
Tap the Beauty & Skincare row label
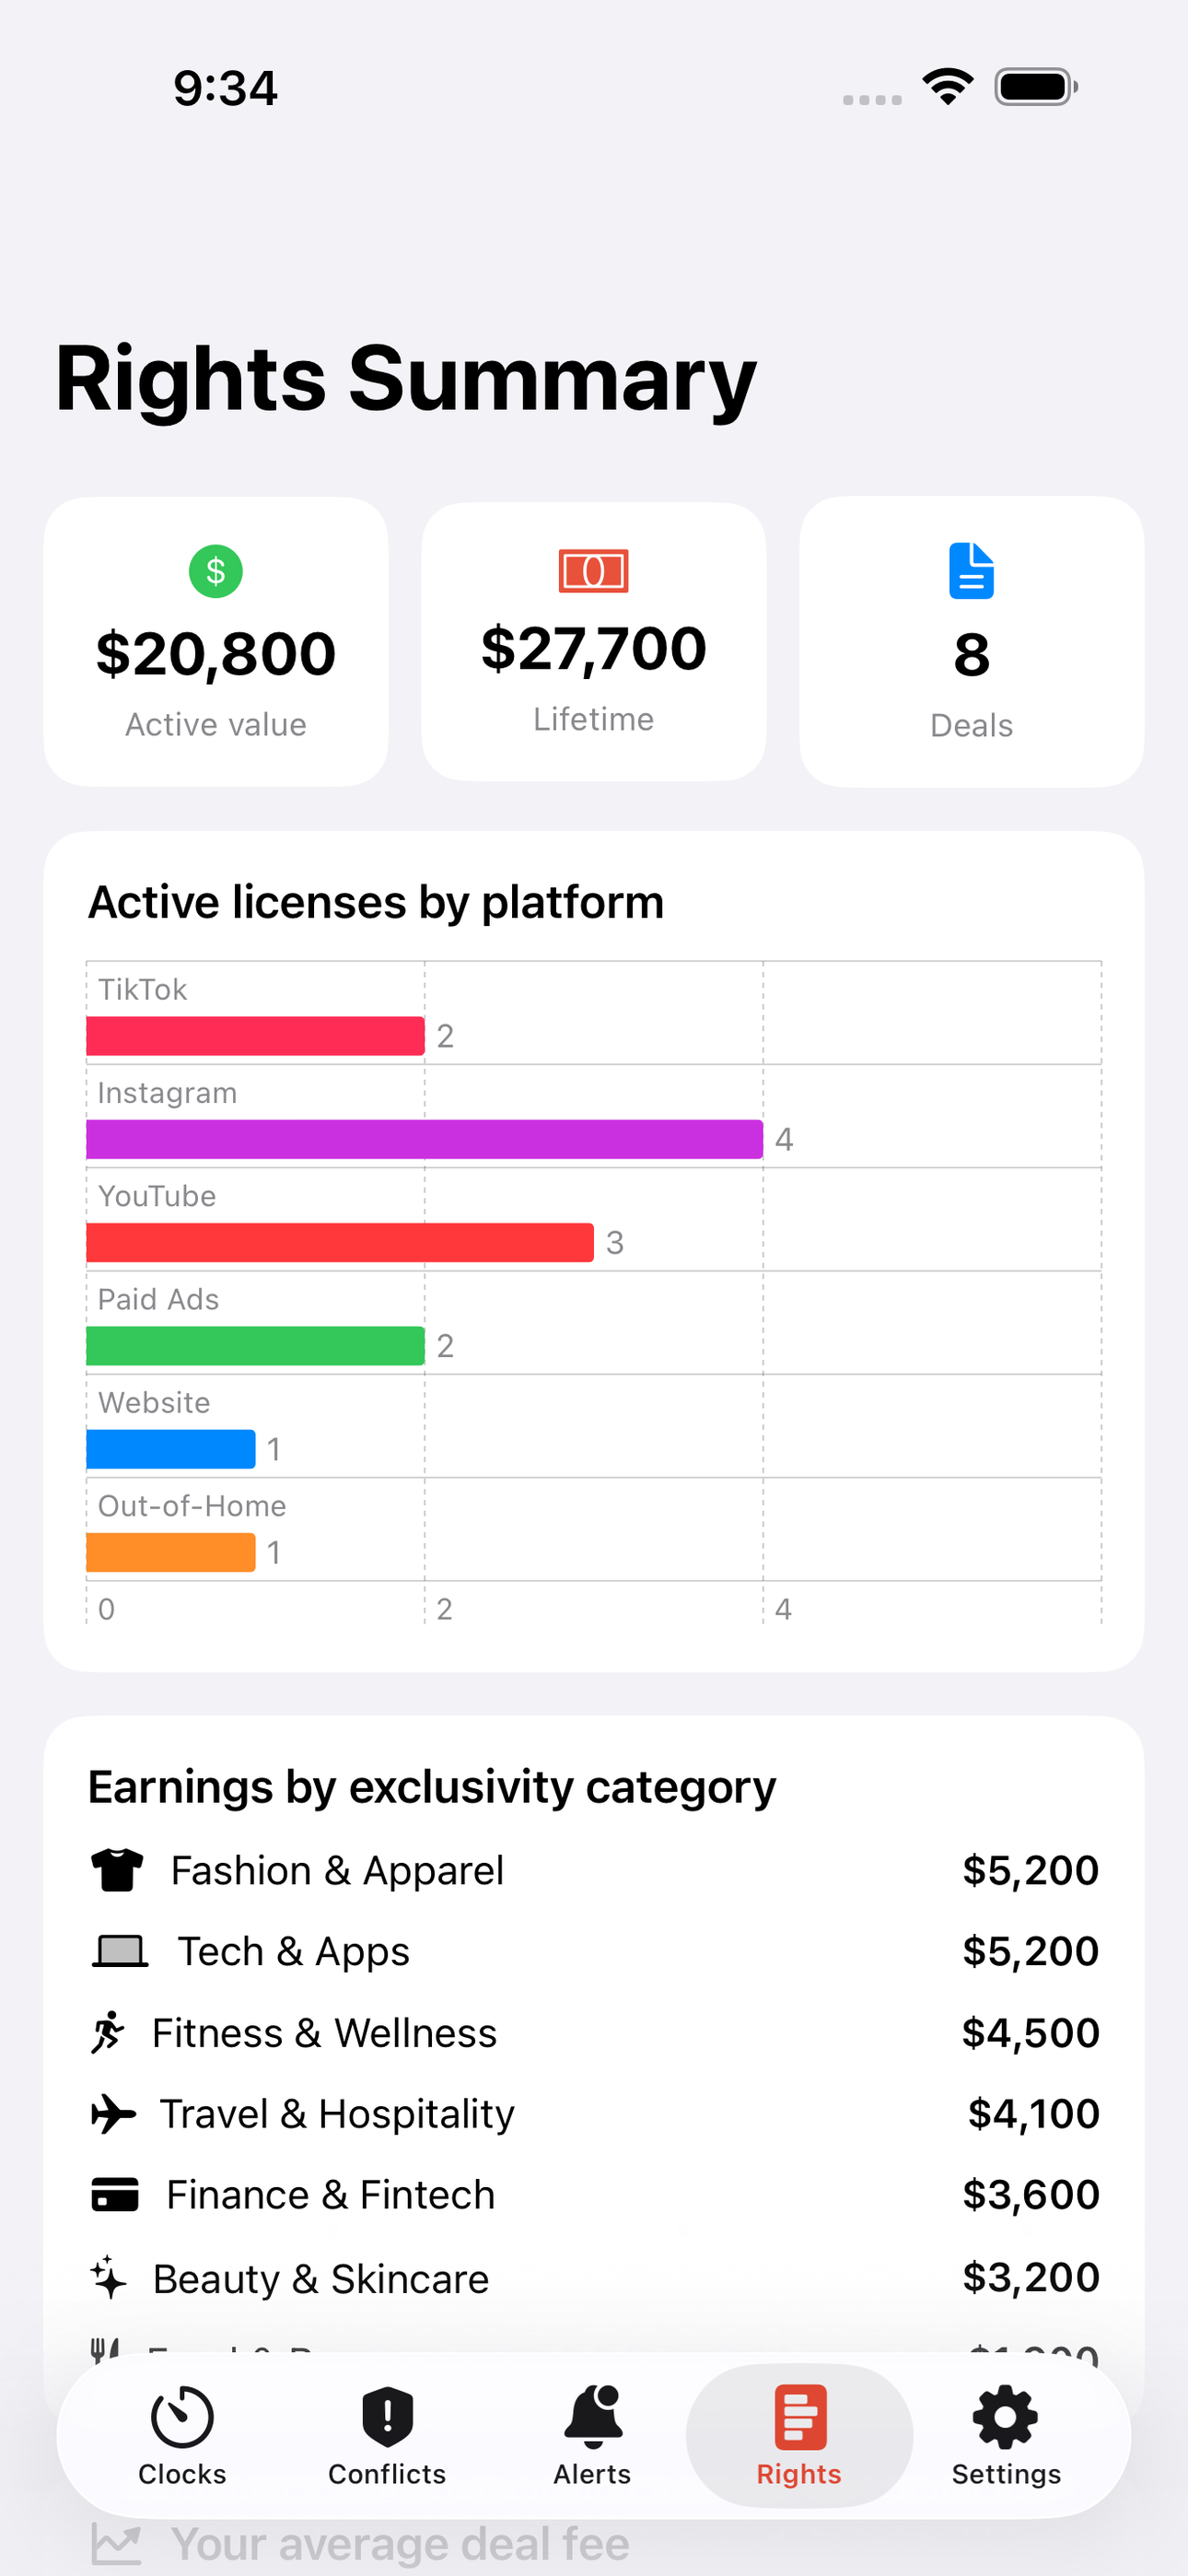(321, 2278)
